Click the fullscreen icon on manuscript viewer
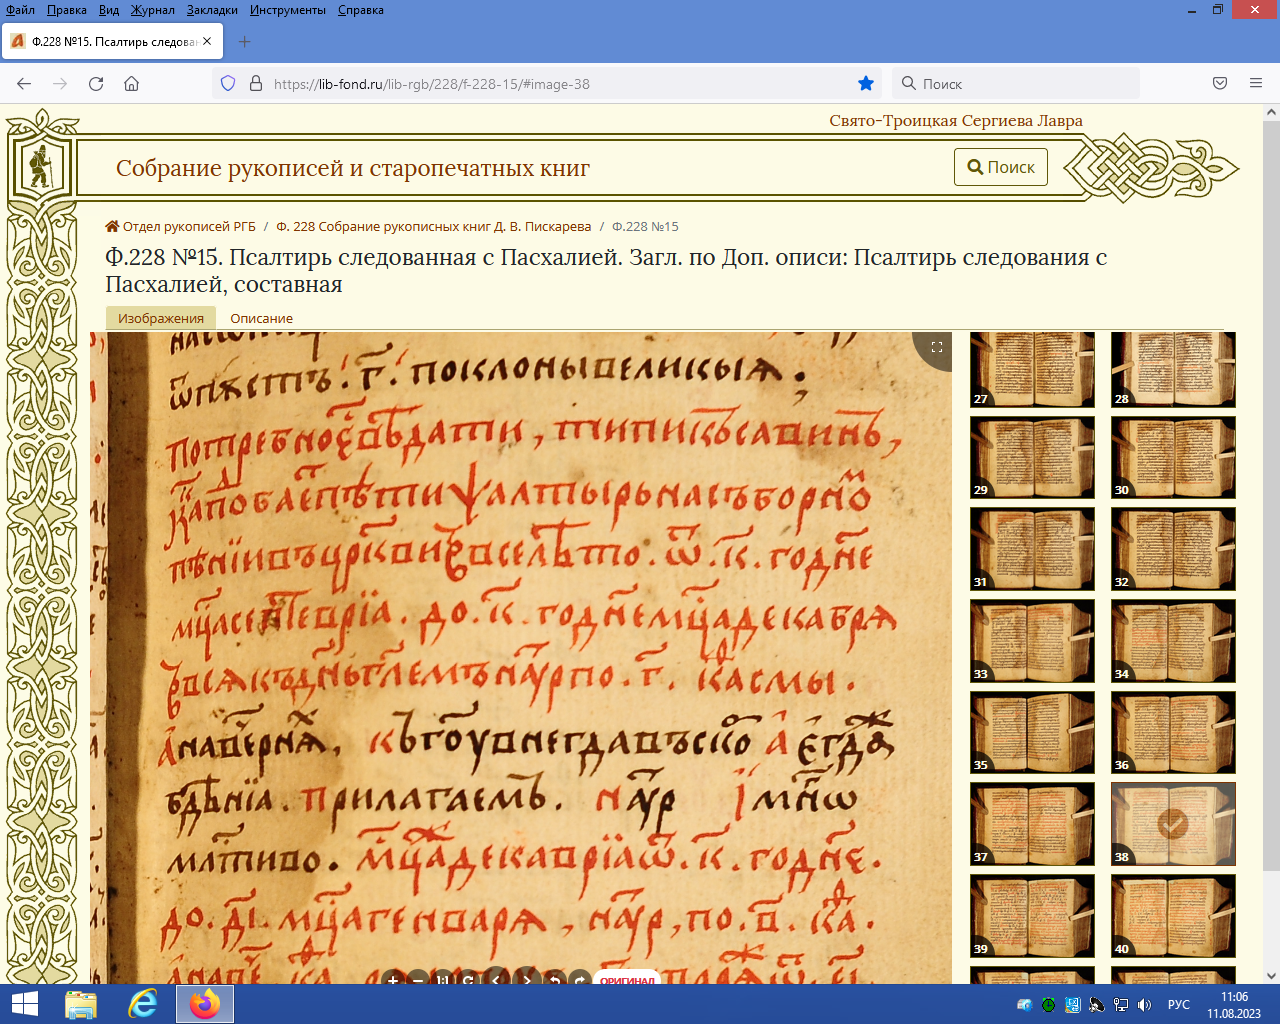Image resolution: width=1280 pixels, height=1024 pixels. (937, 347)
